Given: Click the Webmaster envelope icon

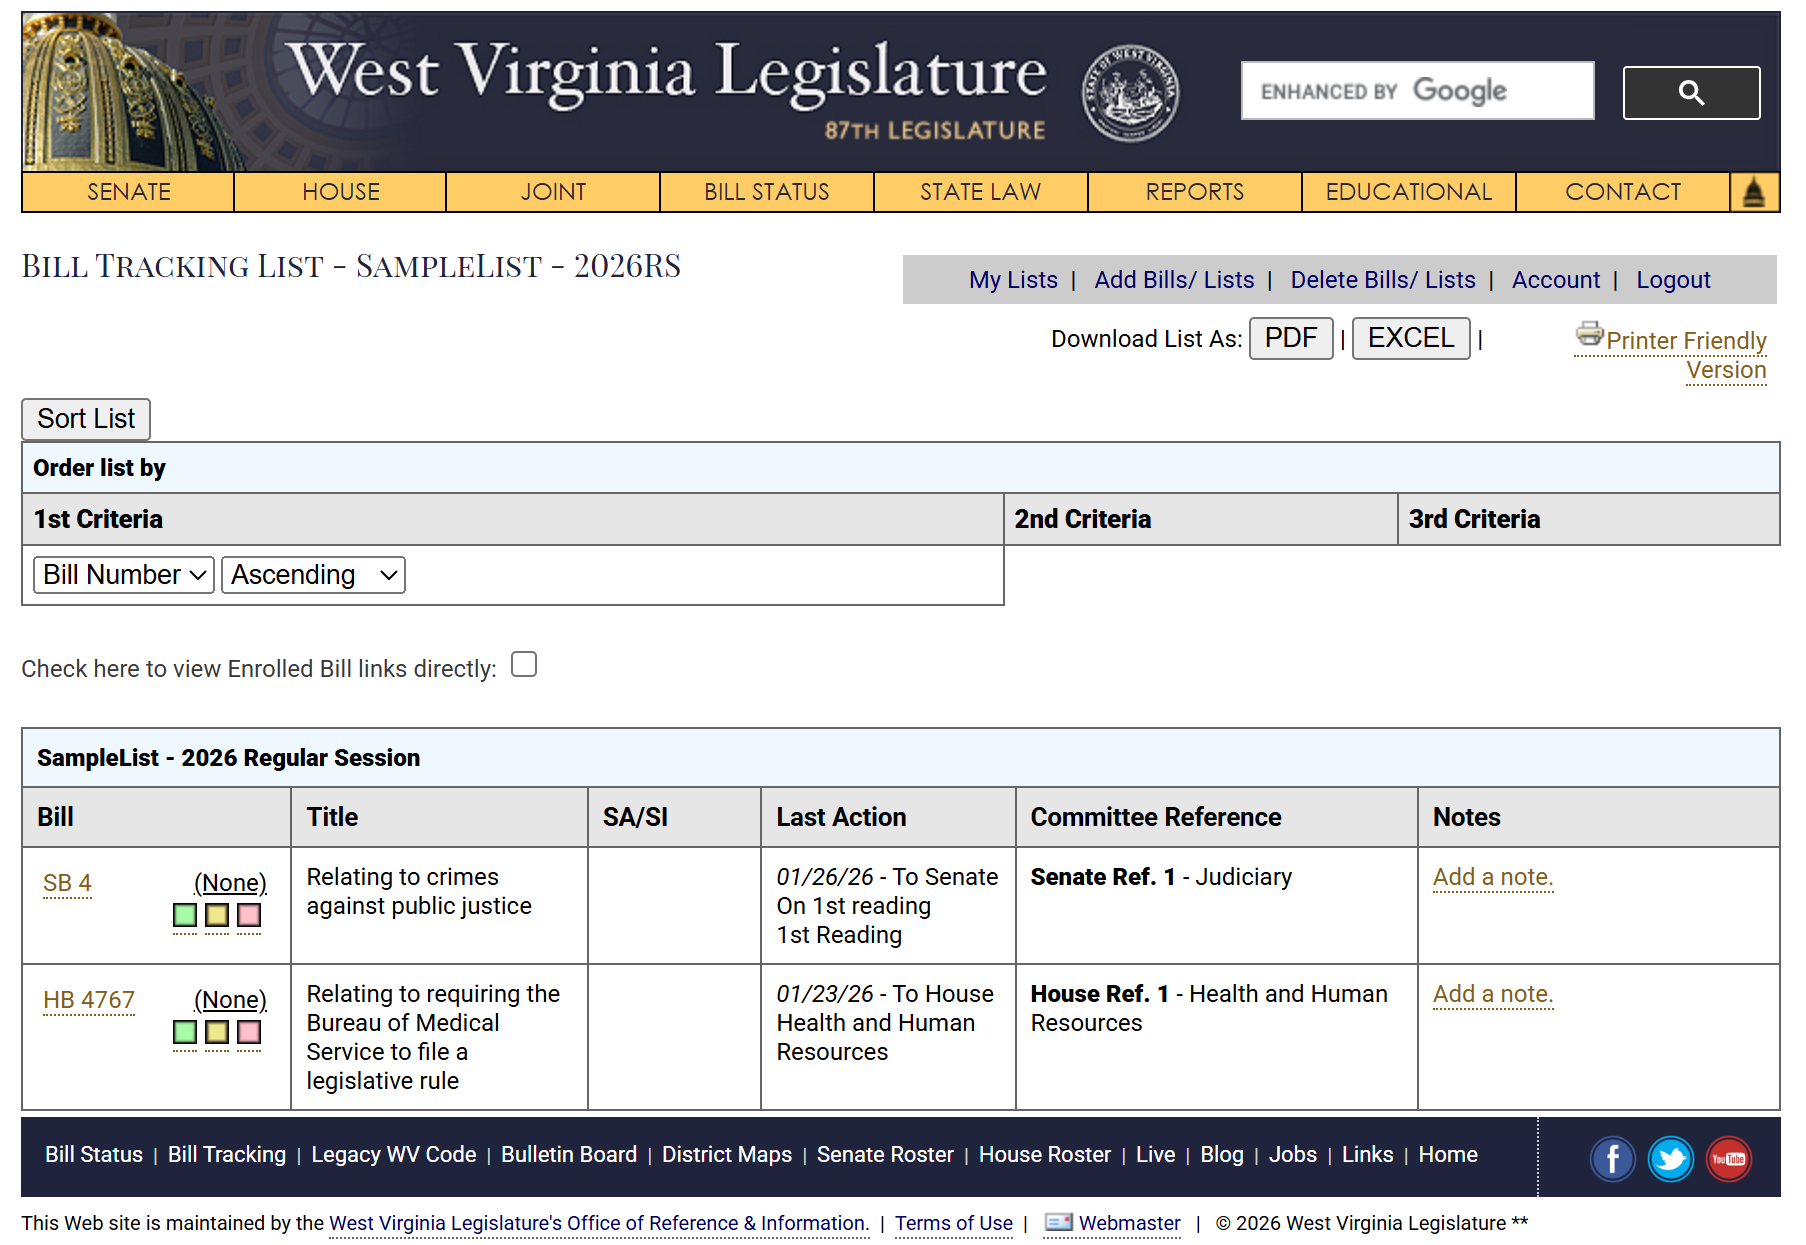Looking at the screenshot, I should pyautogui.click(x=1058, y=1222).
